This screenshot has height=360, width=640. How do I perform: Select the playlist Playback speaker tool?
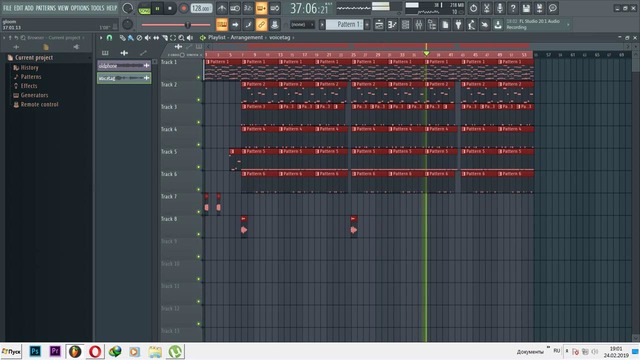coord(190,38)
